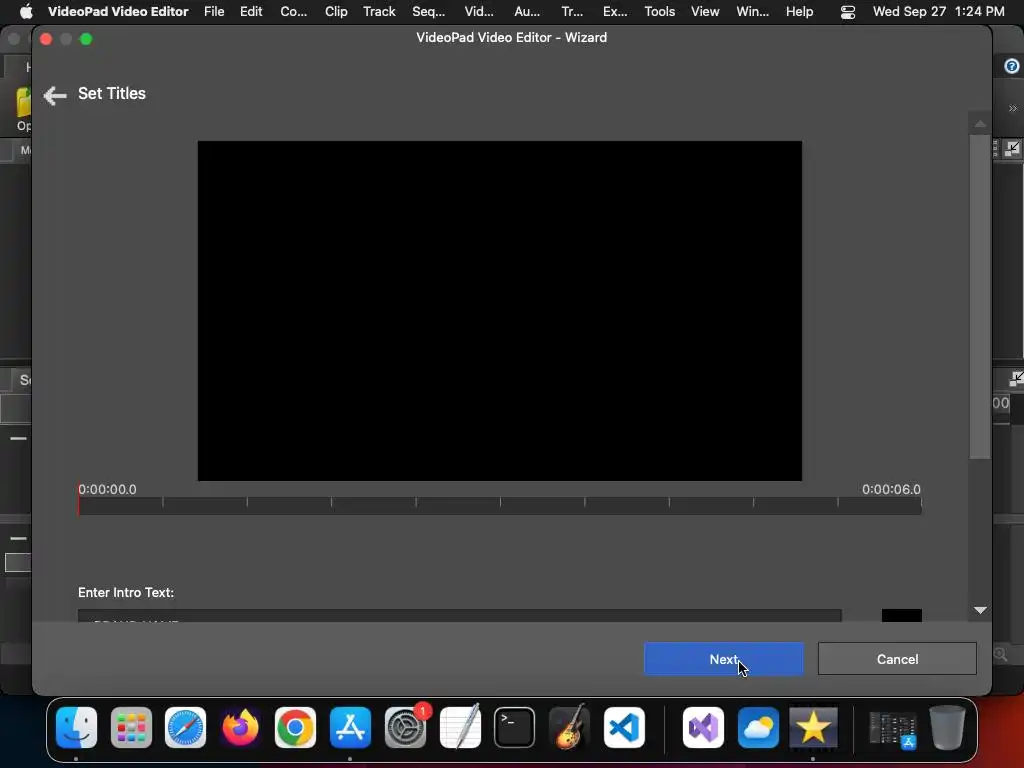Screen dimensions: 1024x768
Task: Open Visual Studio from the dock
Action: pyautogui.click(x=703, y=727)
